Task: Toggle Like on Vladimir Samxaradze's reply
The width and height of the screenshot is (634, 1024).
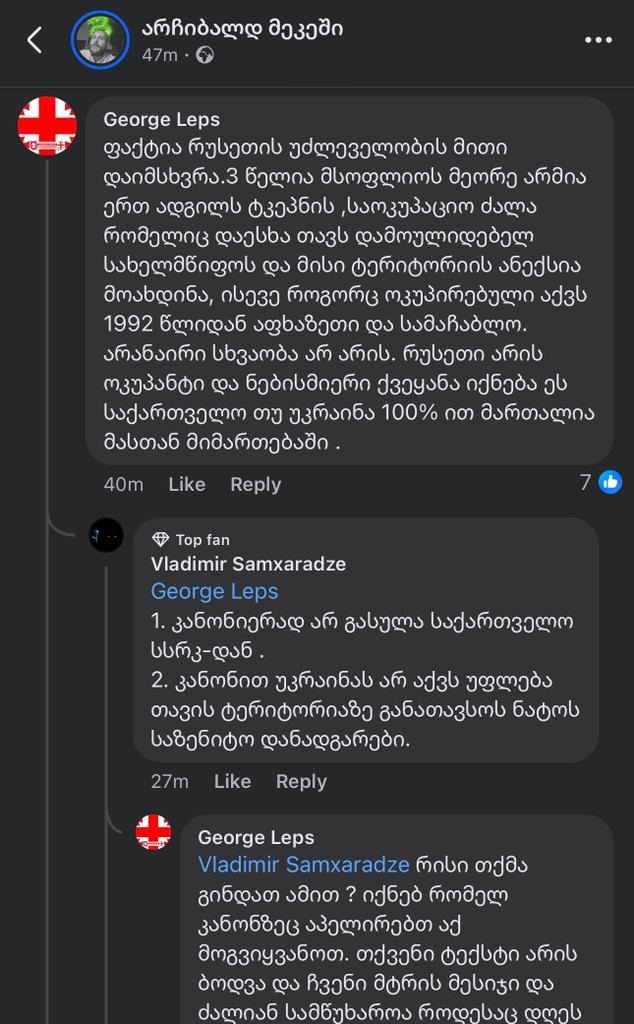Action: coord(232,781)
